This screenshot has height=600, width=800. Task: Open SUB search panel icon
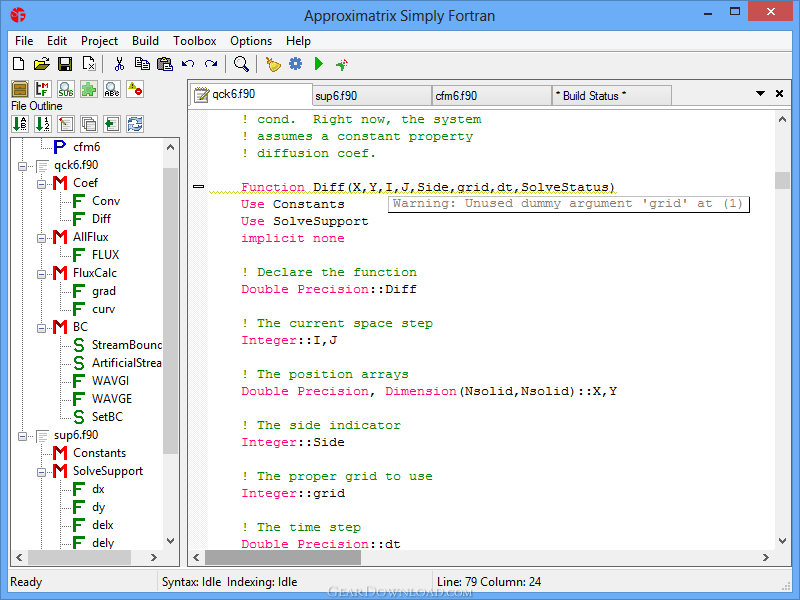click(x=66, y=89)
